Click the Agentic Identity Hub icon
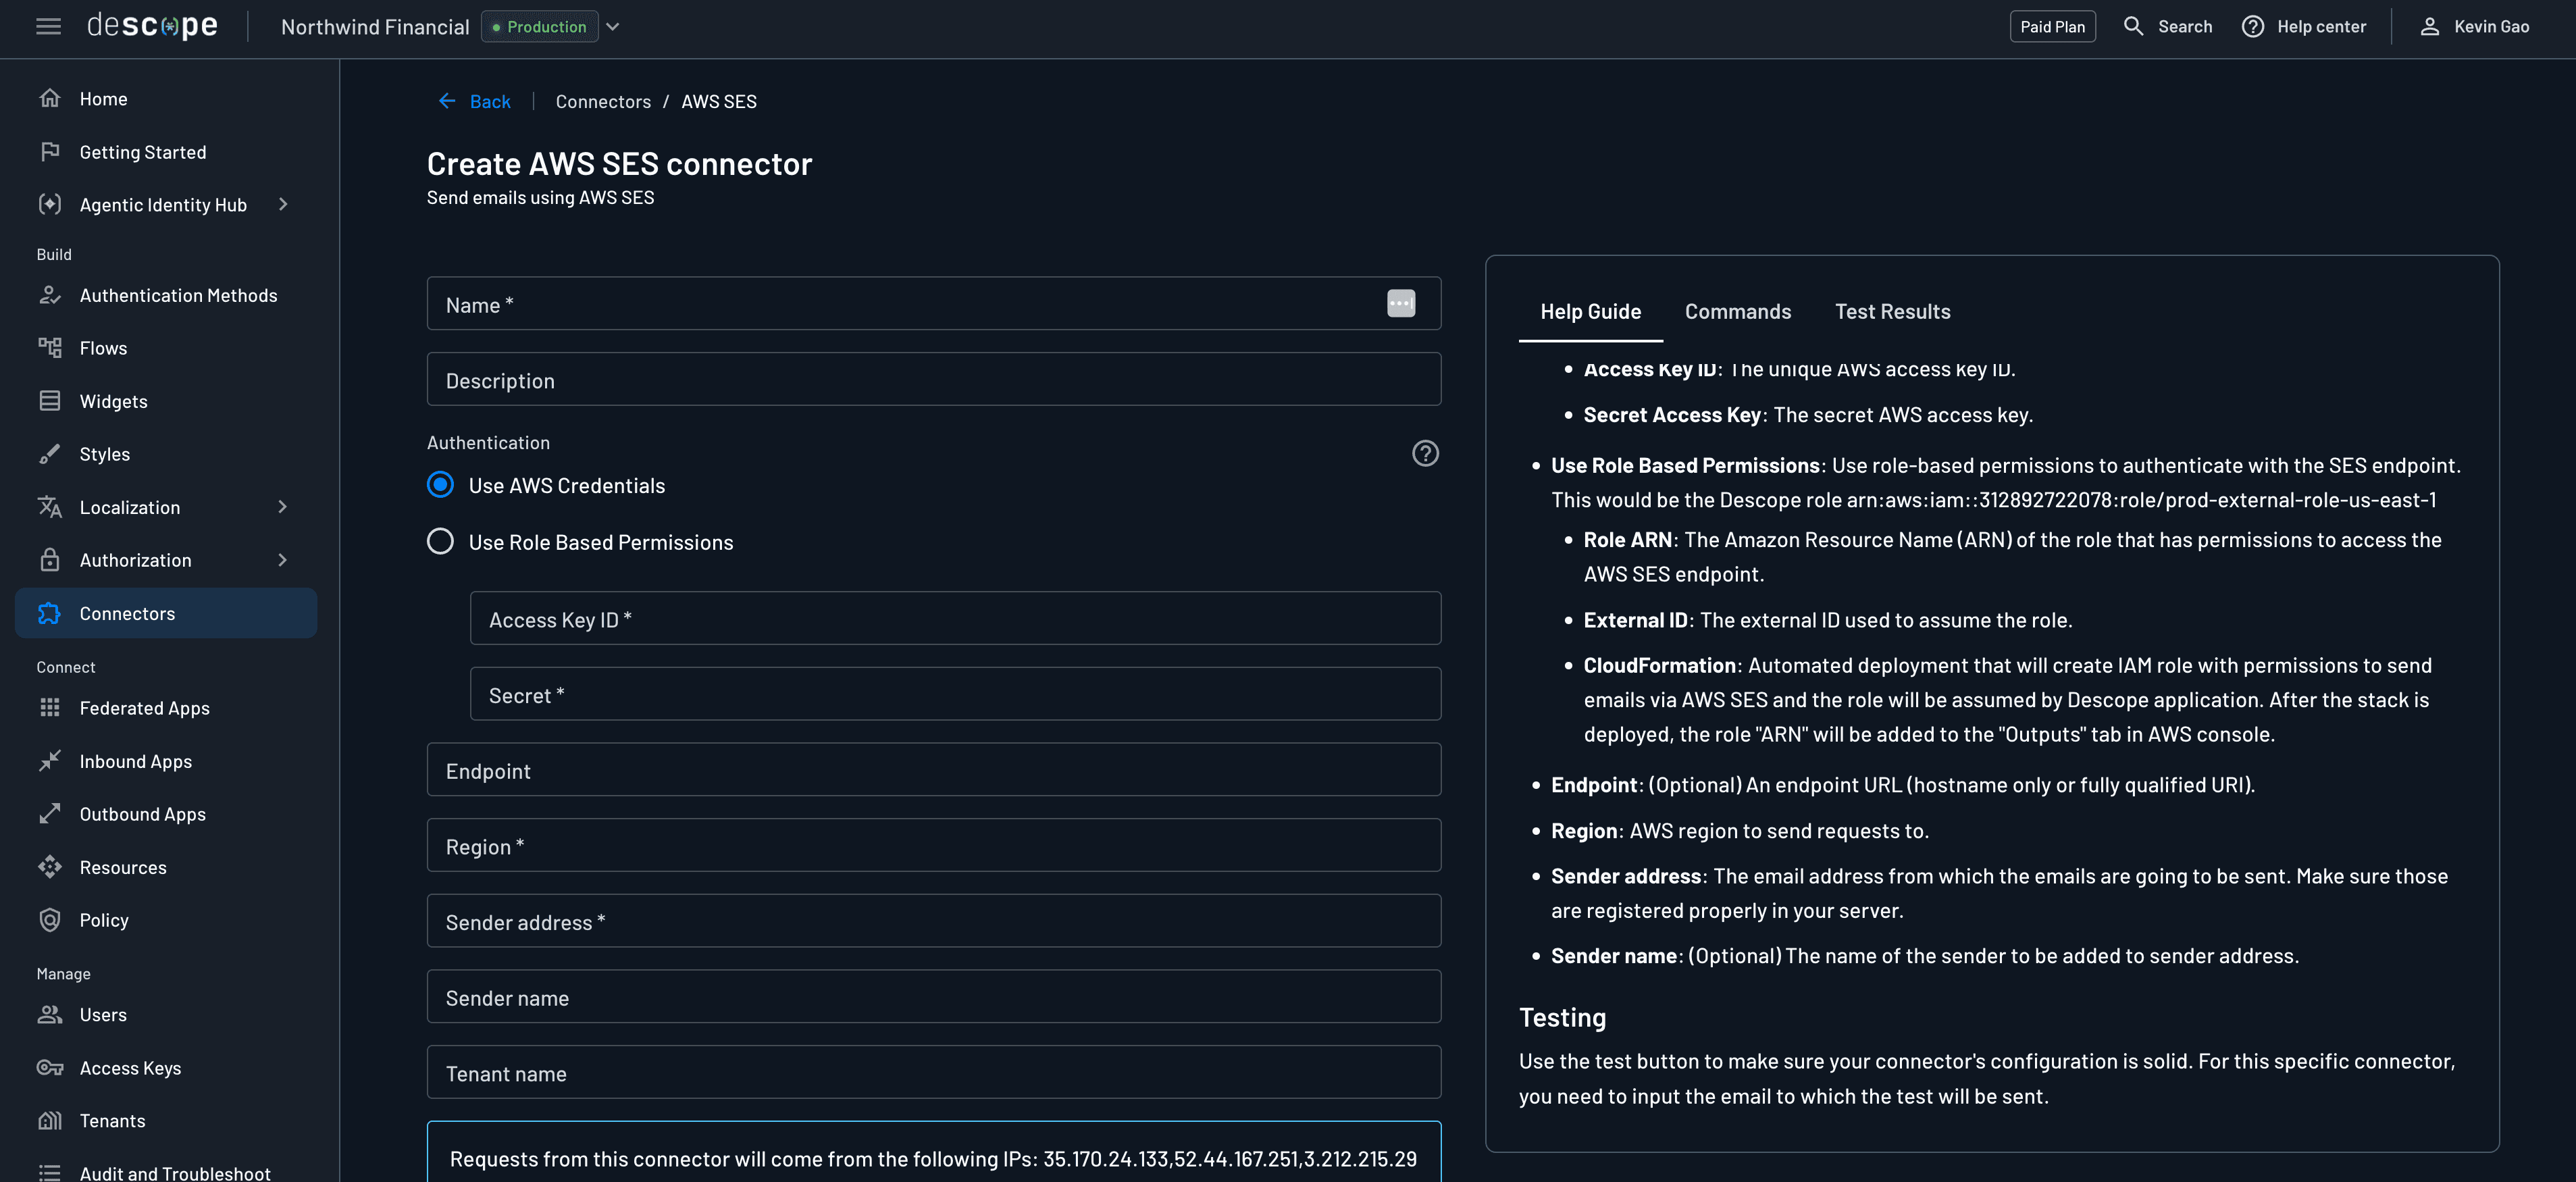2576x1182 pixels. (50, 204)
